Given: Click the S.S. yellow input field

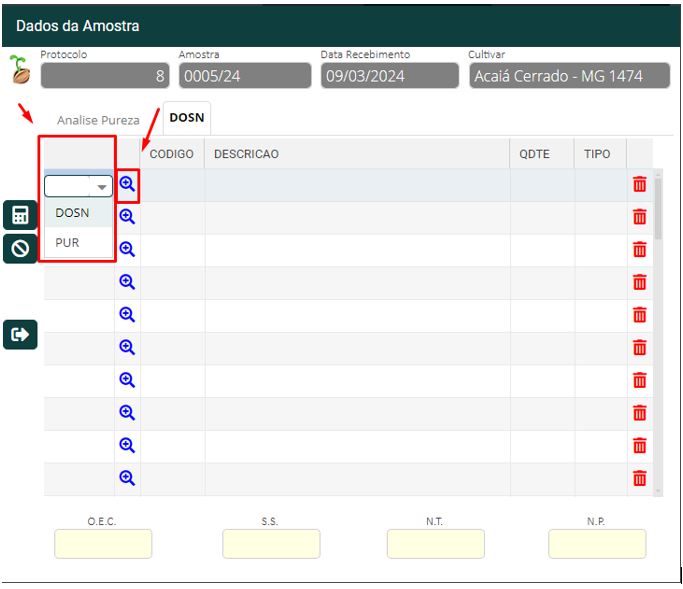Looking at the screenshot, I should [271, 544].
